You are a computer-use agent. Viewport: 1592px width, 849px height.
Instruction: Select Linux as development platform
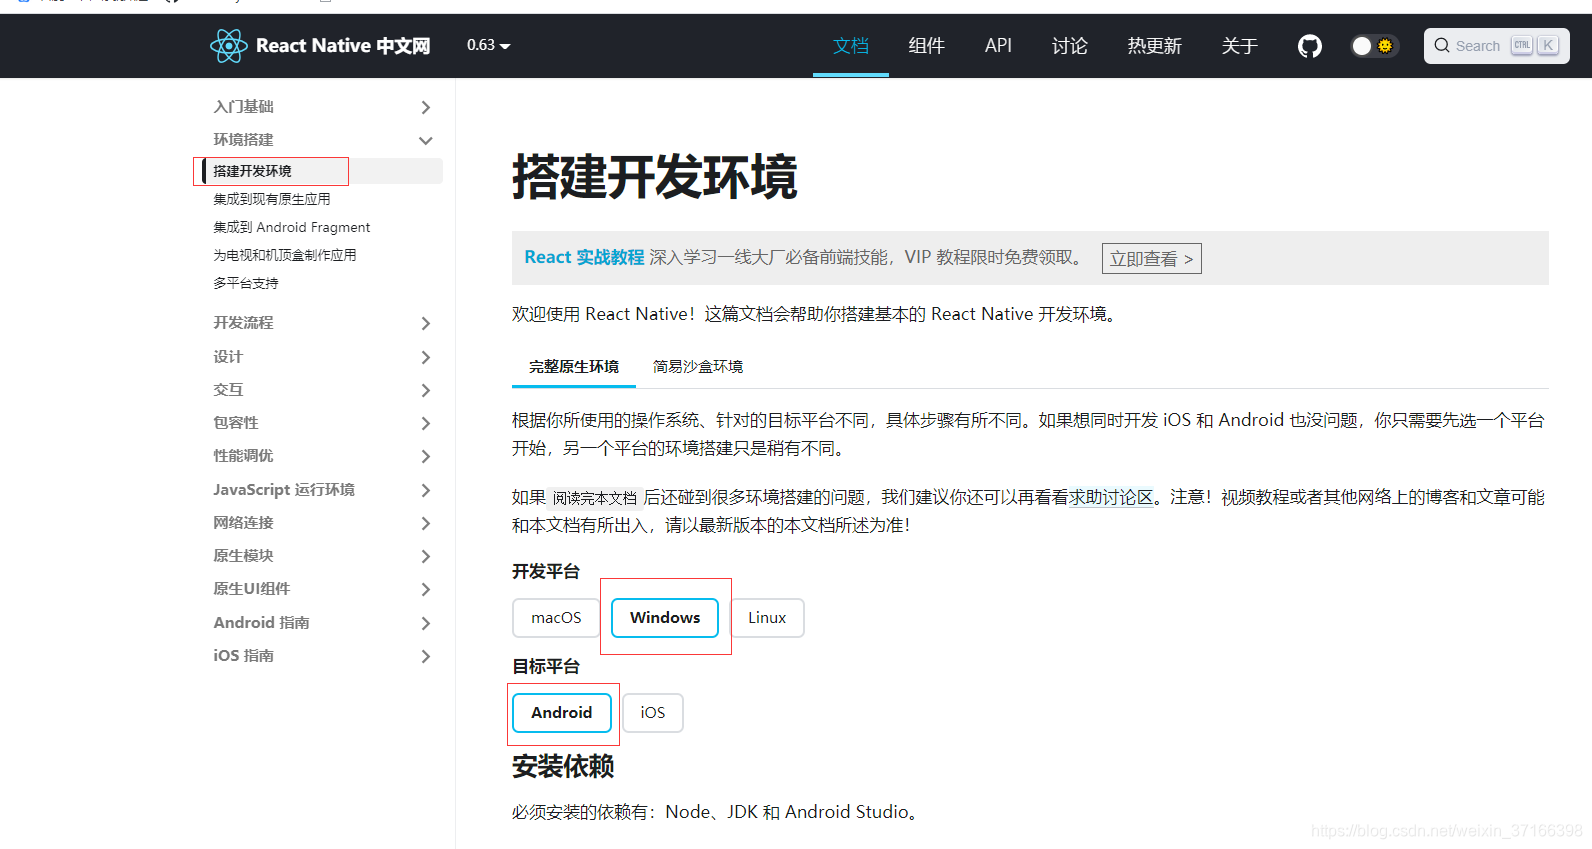pyautogui.click(x=767, y=618)
